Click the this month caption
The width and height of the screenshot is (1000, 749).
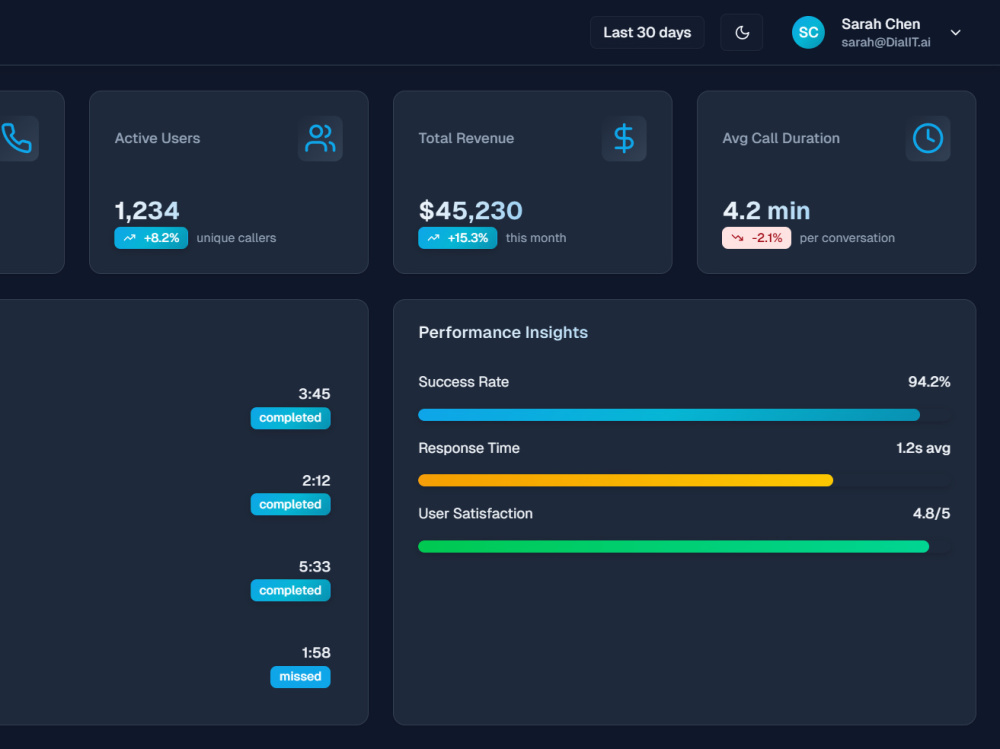coord(536,238)
